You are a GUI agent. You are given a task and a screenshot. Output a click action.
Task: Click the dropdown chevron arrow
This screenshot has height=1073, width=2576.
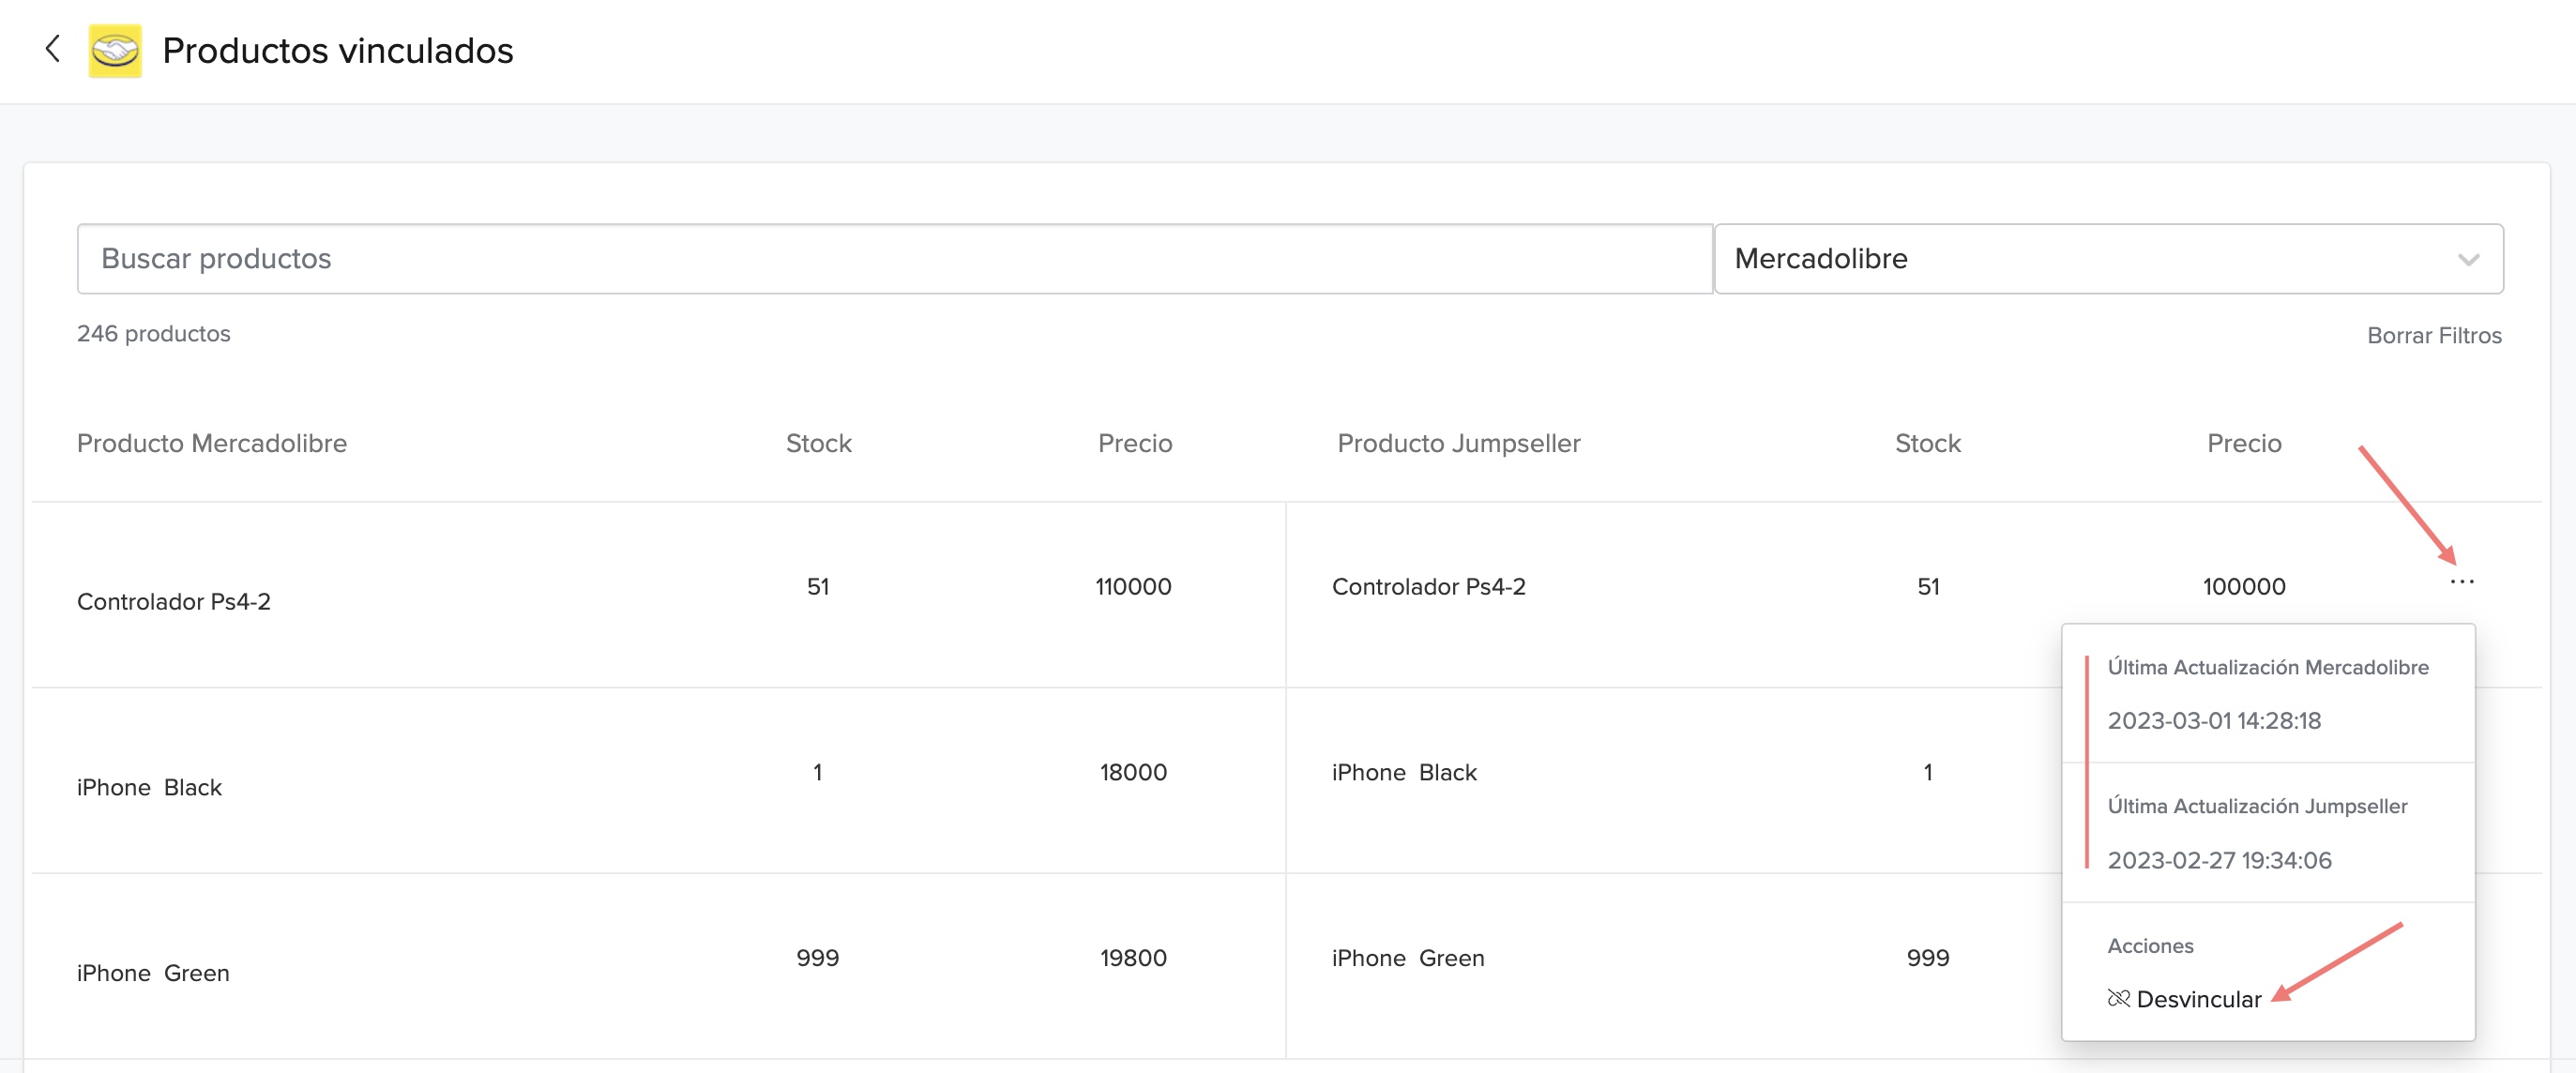coord(2467,260)
